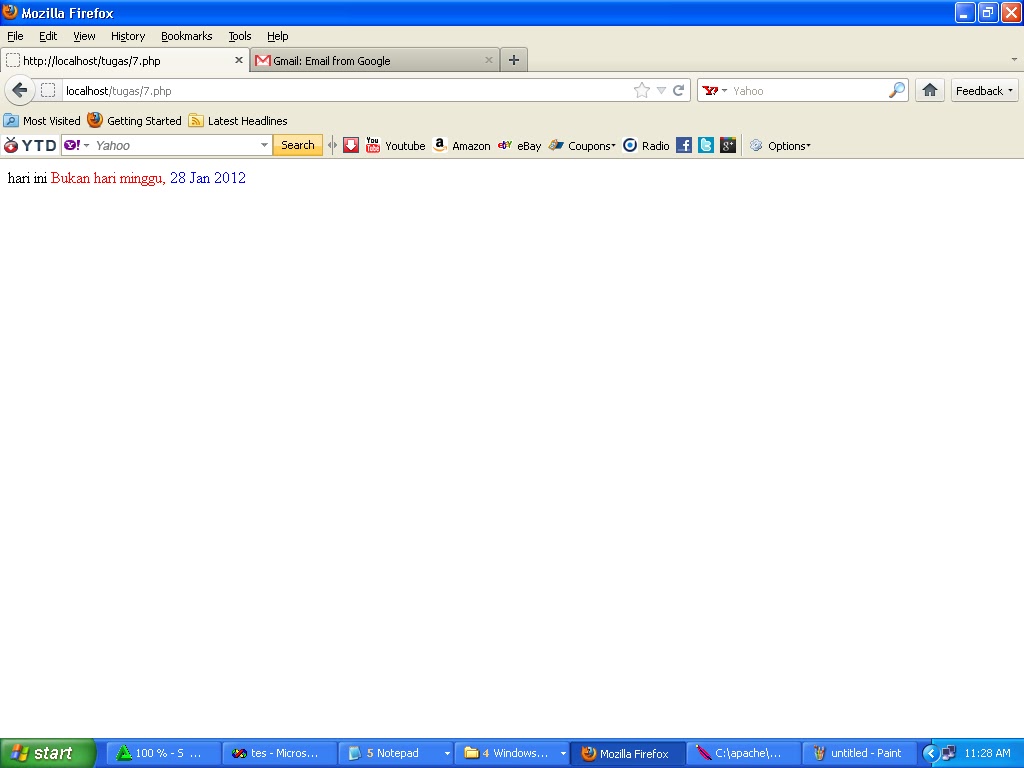The height and width of the screenshot is (768, 1024).
Task: Open the Firefox home page icon
Action: (x=929, y=90)
